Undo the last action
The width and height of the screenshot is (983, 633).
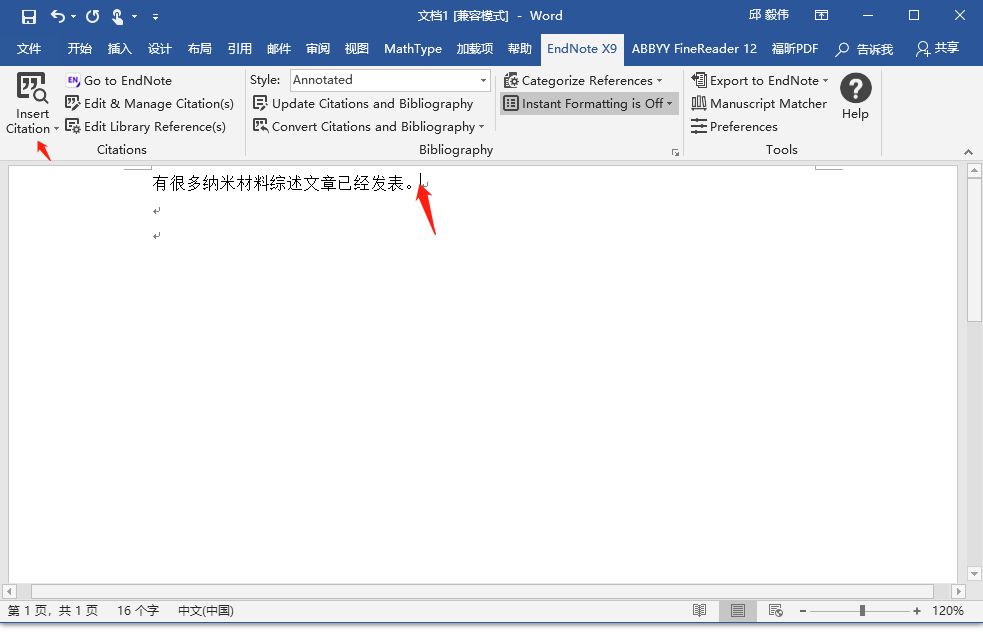[x=58, y=16]
